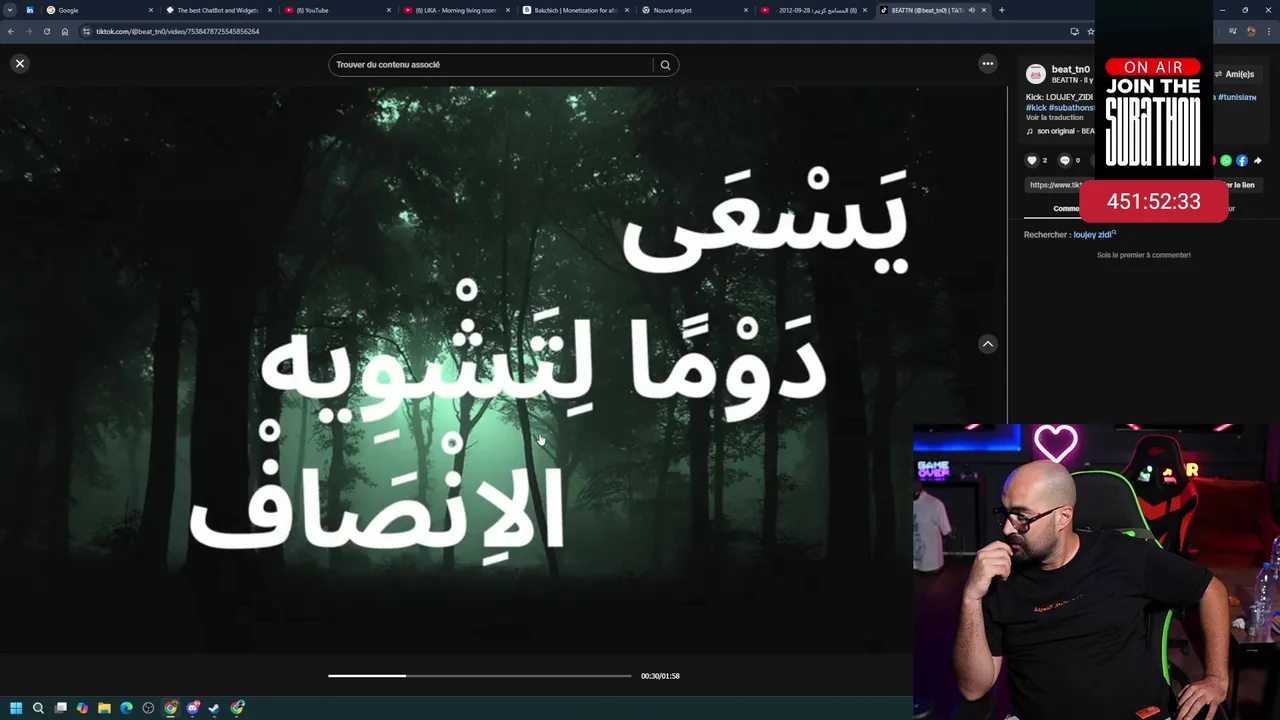
Task: Open the share arrow options
Action: [1257, 160]
